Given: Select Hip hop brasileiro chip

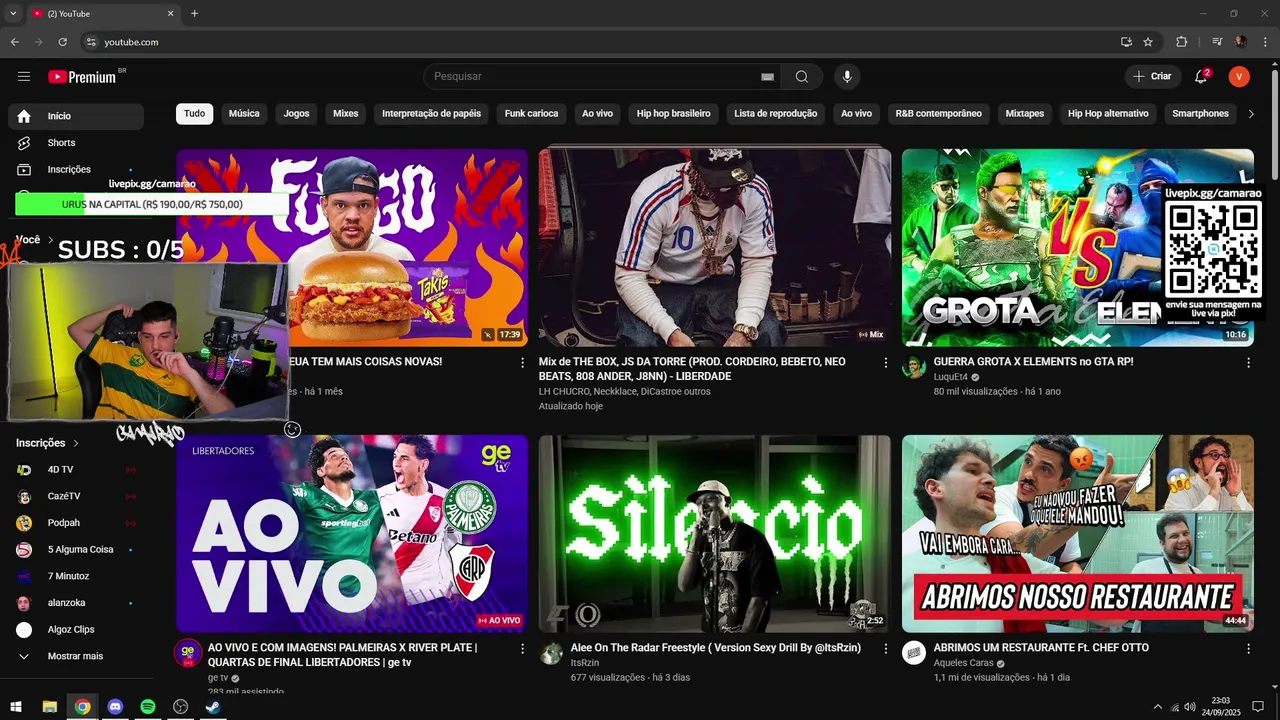Looking at the screenshot, I should pyautogui.click(x=673, y=114).
